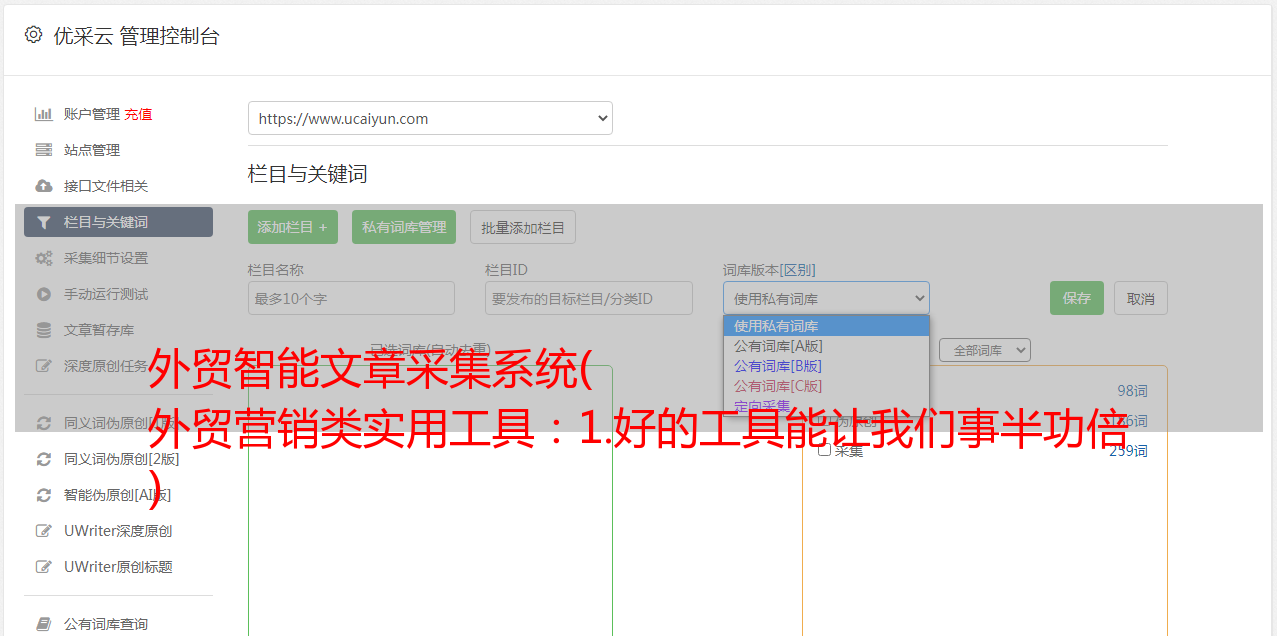
Task: Open 手动运行测试 in the sidebar
Action: tap(106, 294)
